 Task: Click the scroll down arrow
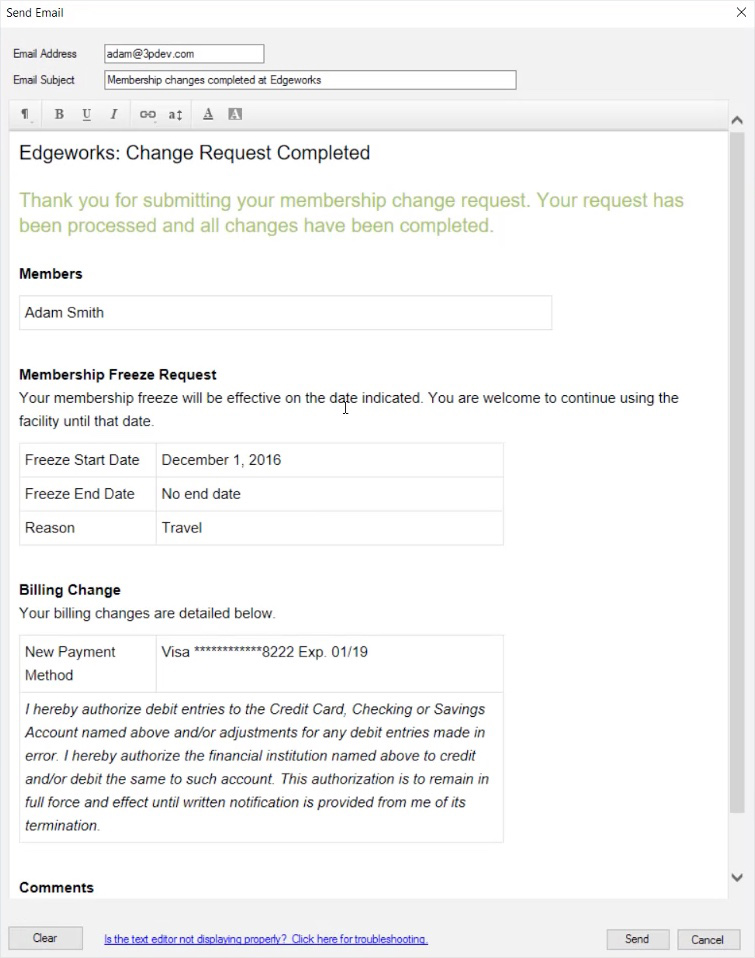coord(737,877)
